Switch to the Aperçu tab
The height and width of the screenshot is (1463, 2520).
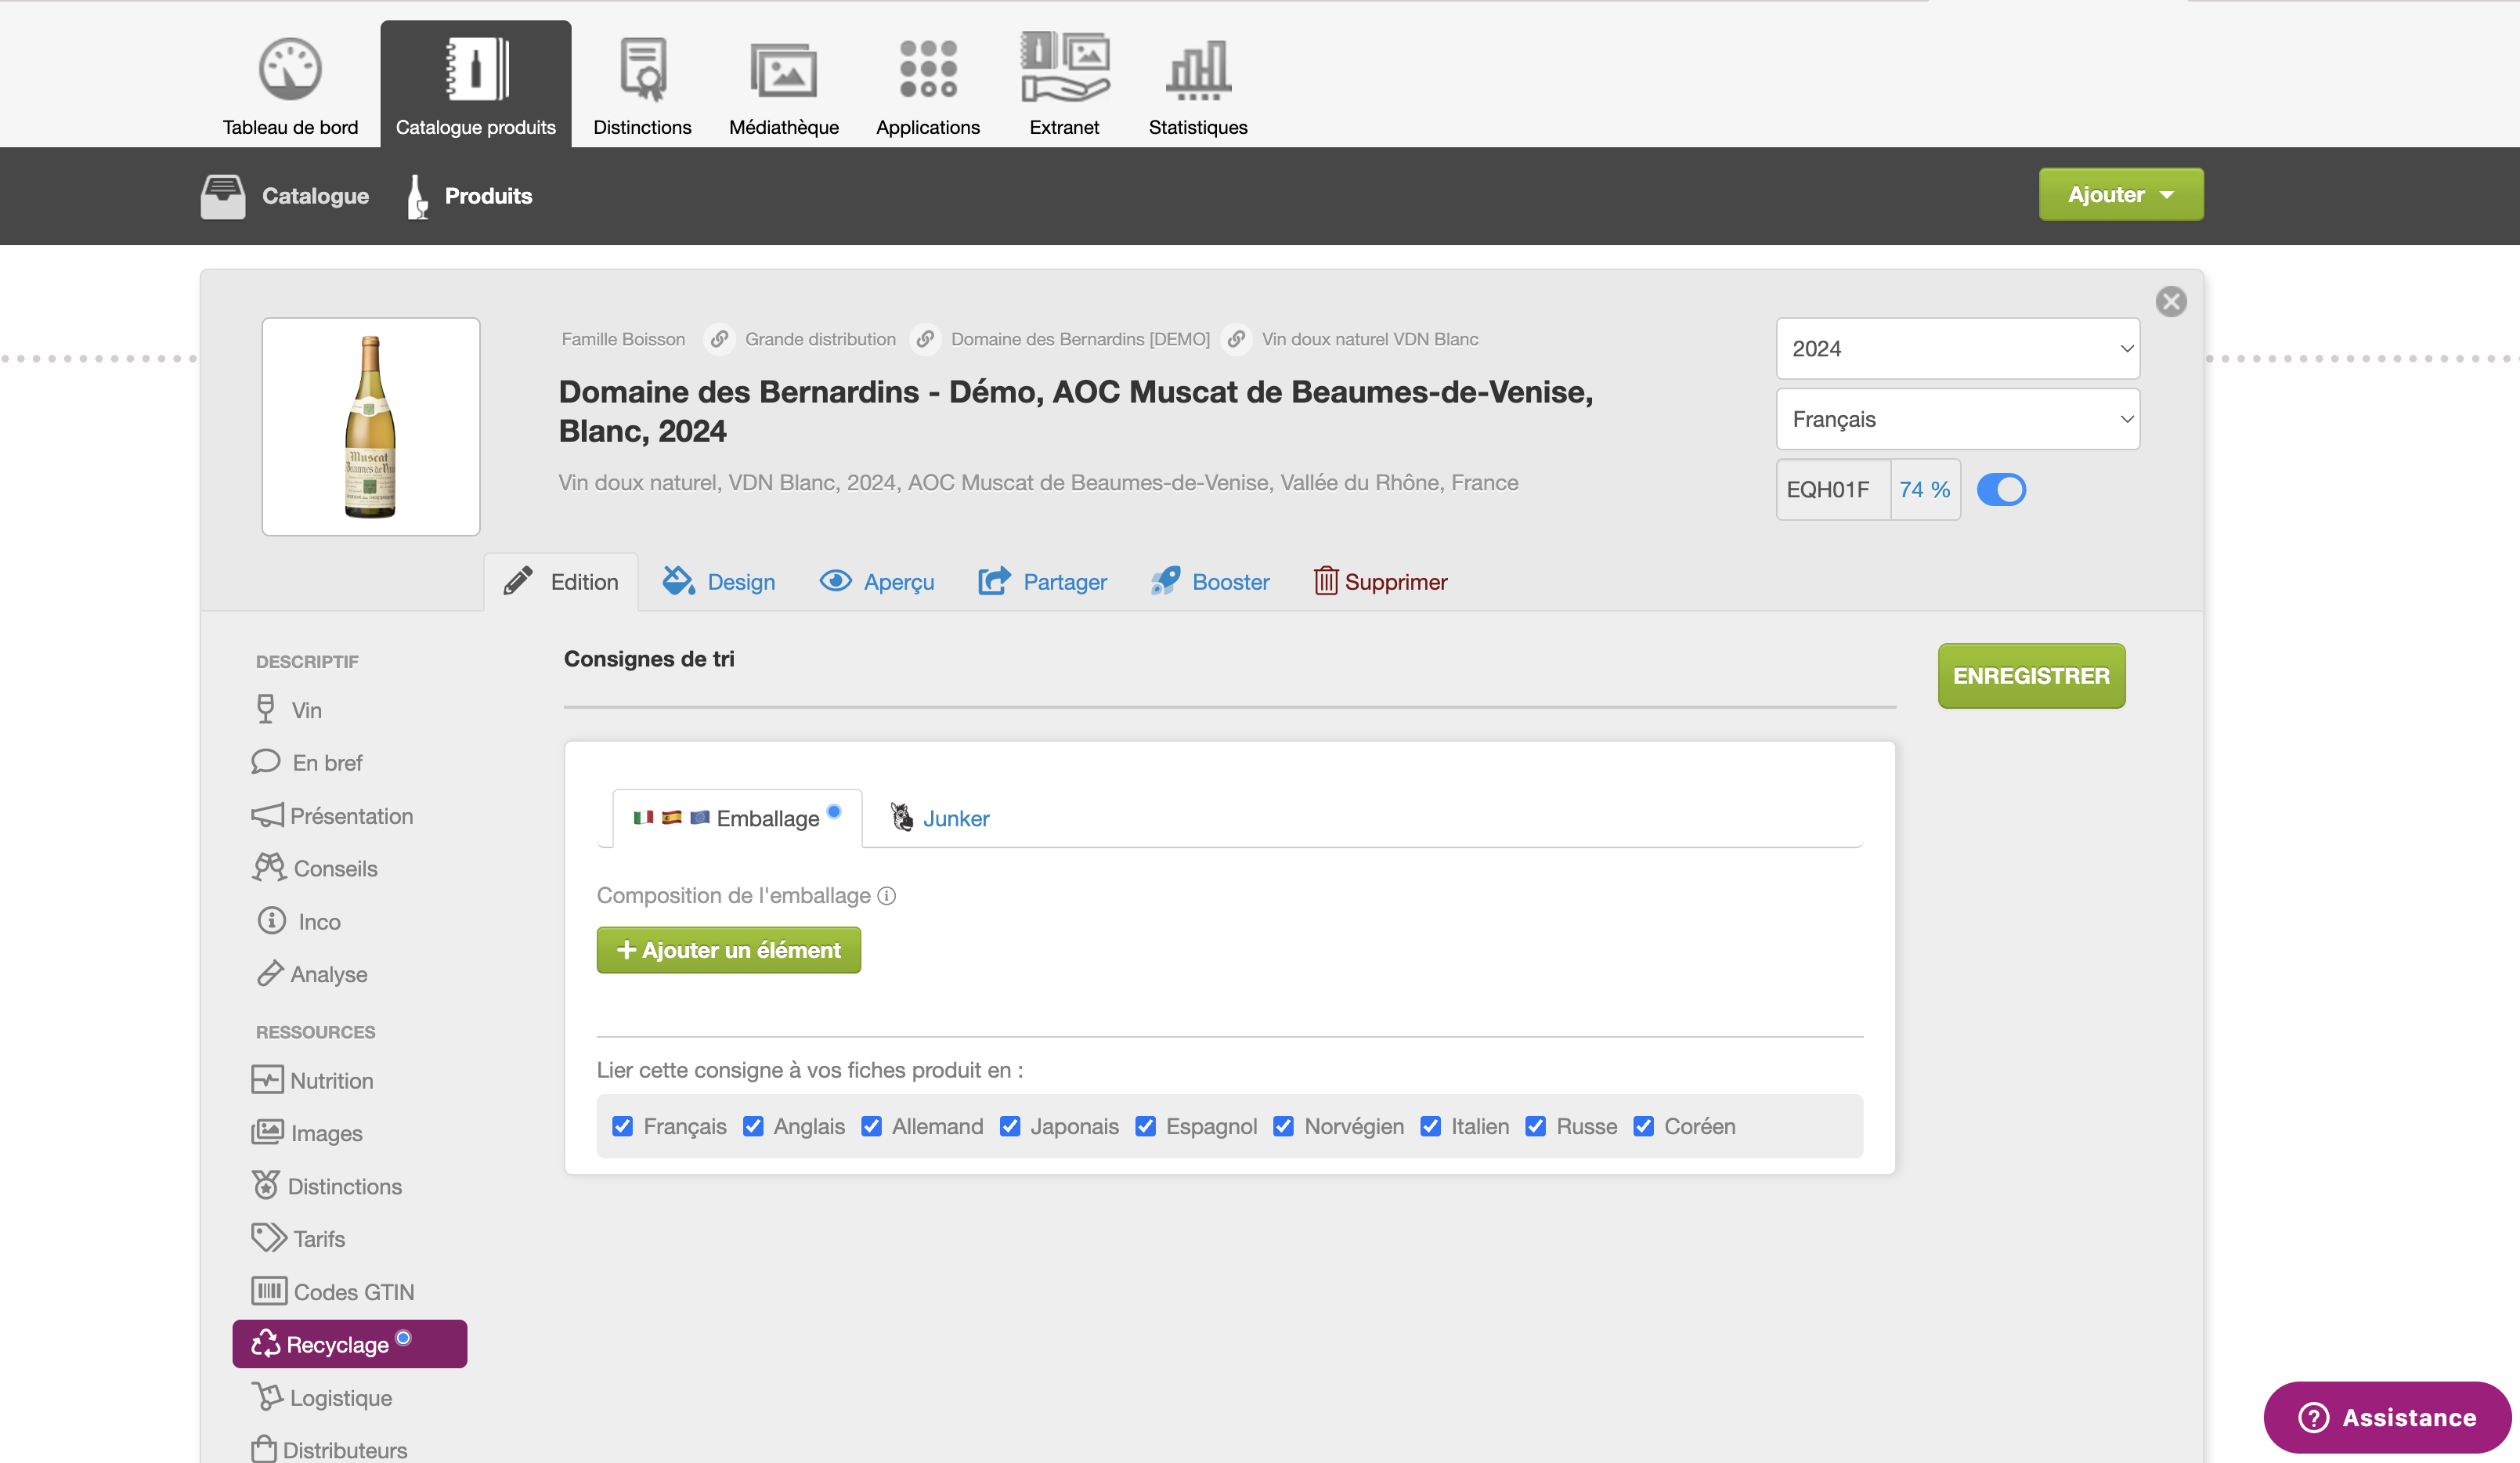pos(877,582)
